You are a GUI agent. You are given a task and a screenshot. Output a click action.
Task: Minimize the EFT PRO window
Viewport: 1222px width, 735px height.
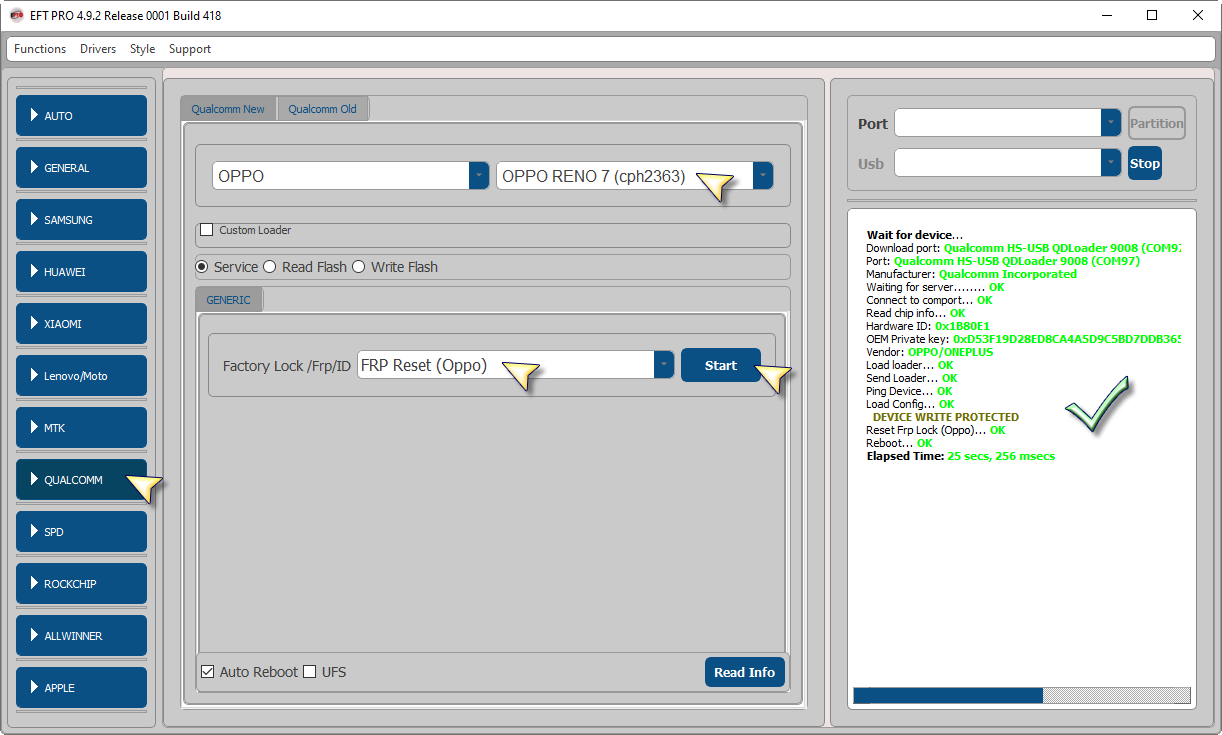coord(1107,15)
